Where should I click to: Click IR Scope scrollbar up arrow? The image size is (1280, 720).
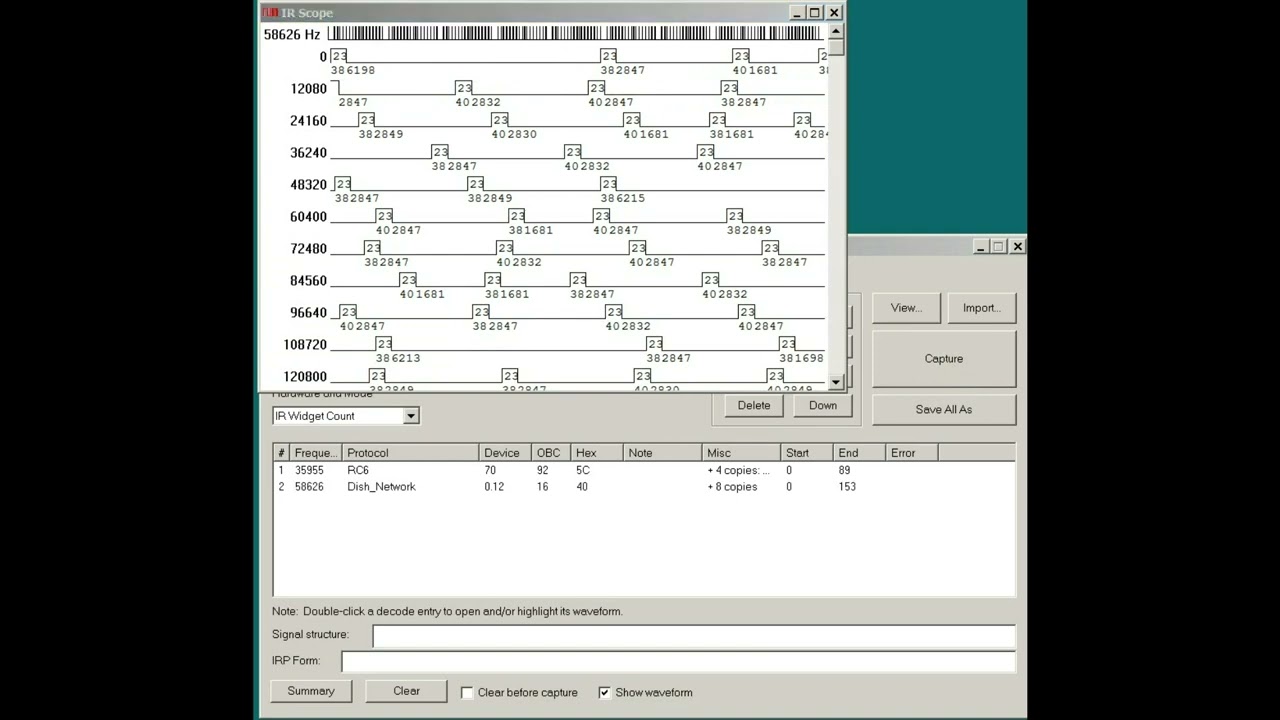(836, 32)
